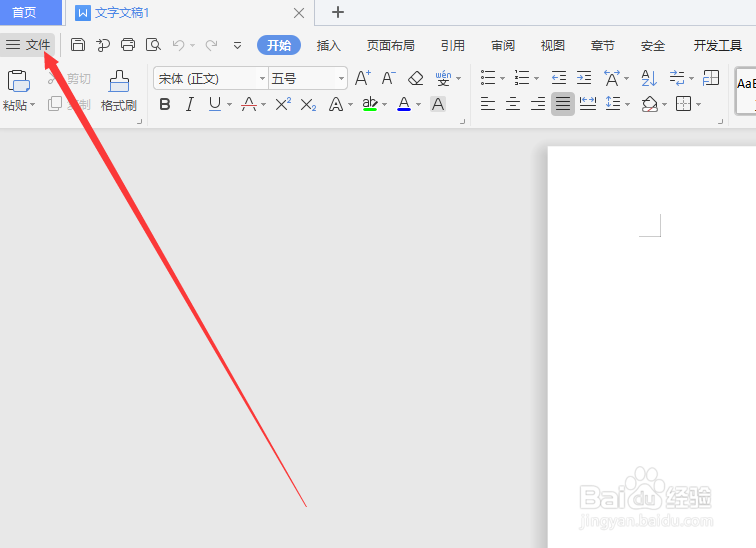Toggle Italic formatting
The height and width of the screenshot is (548, 756).
[x=190, y=104]
